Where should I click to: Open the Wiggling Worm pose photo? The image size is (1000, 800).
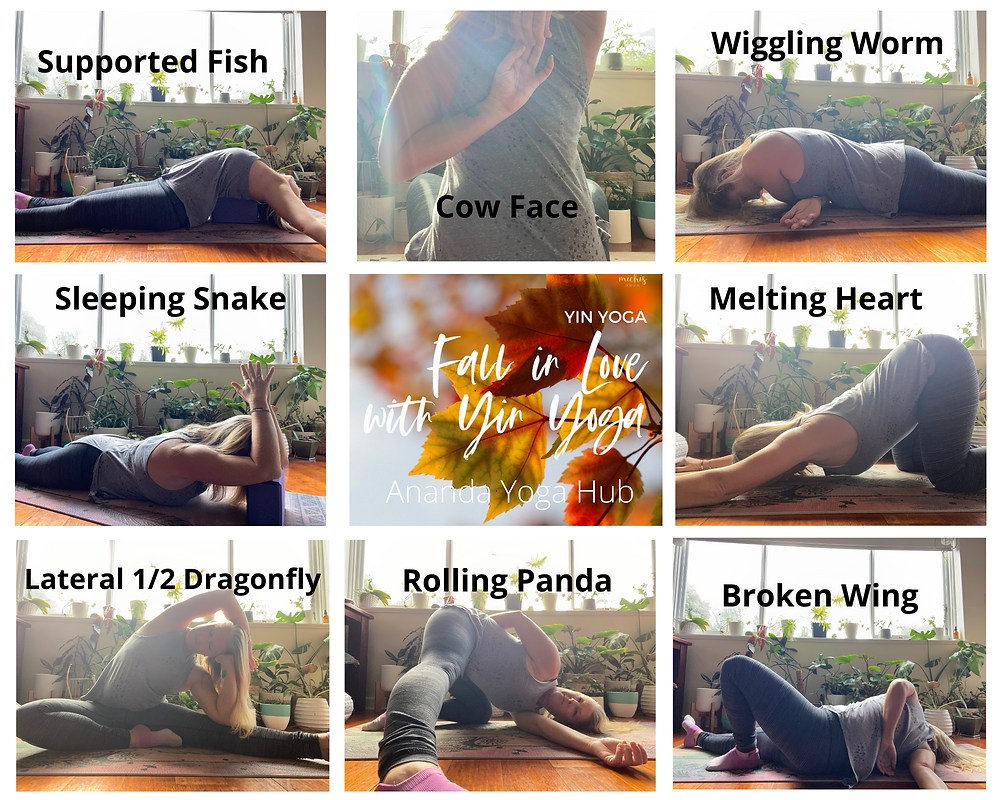click(830, 136)
